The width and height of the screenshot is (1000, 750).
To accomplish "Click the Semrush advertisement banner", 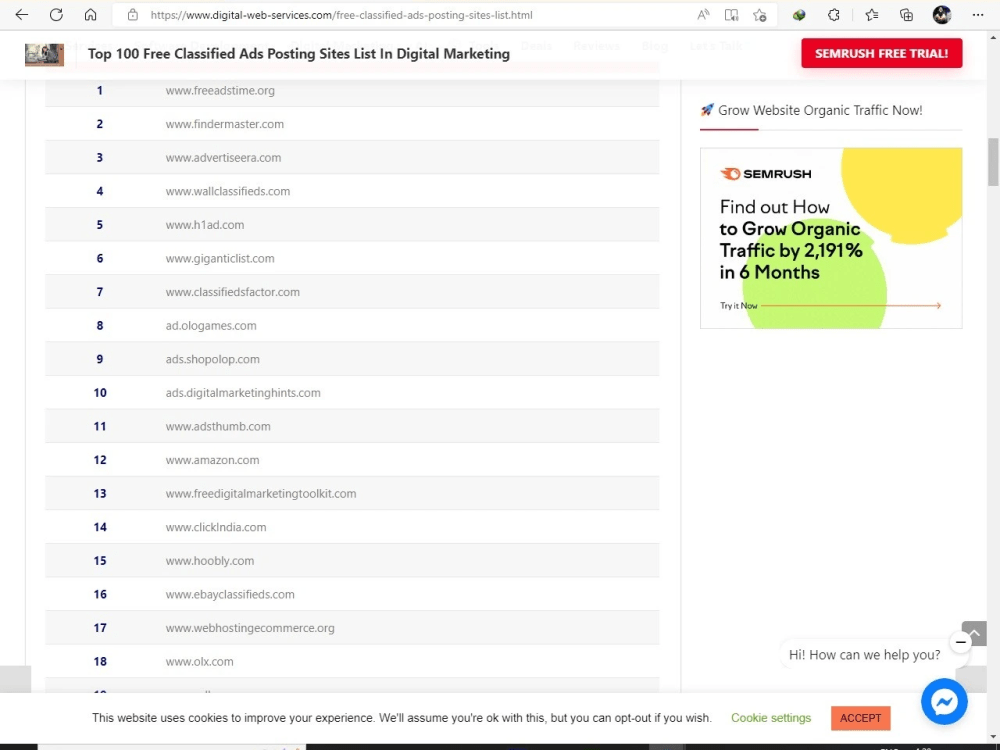I will [831, 238].
